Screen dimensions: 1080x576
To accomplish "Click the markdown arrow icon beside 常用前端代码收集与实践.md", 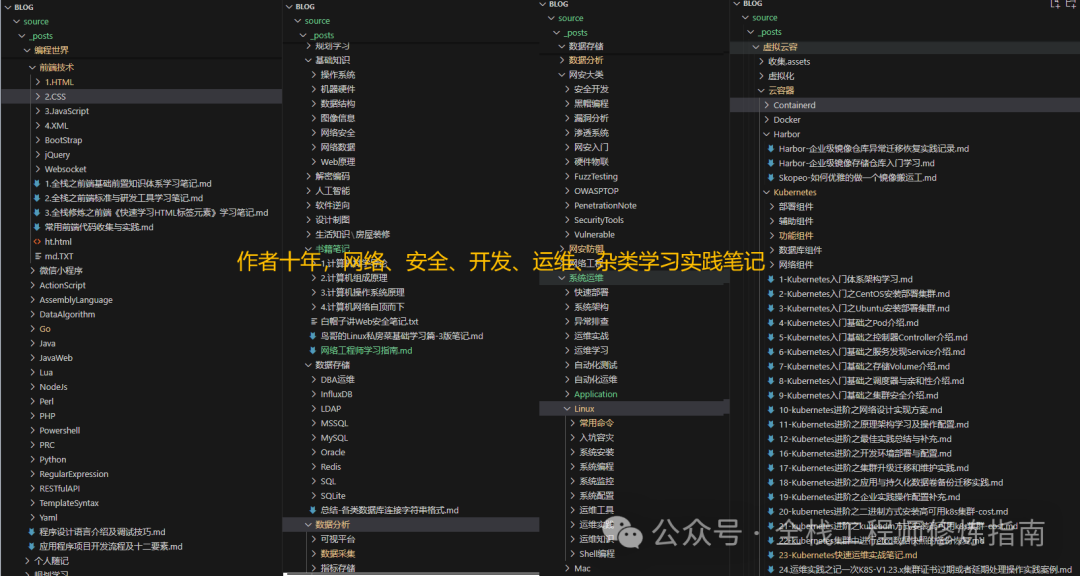I will tap(36, 227).
